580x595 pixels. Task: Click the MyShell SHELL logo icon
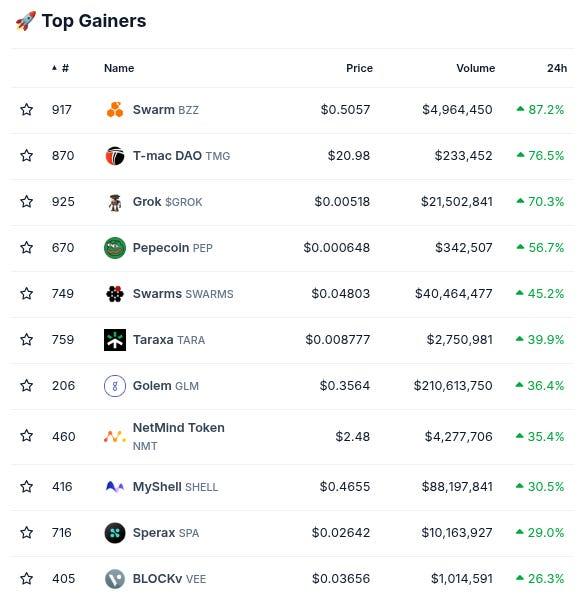tap(115, 487)
